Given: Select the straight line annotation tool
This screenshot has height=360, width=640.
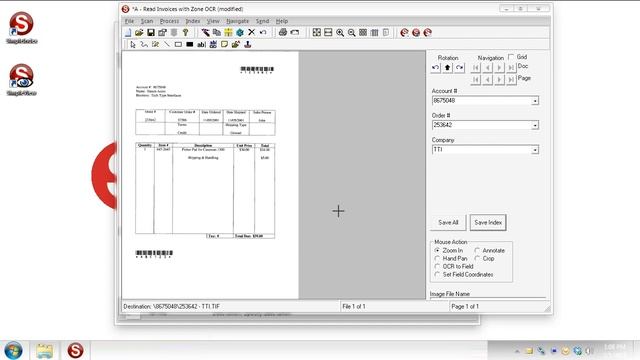Looking at the screenshot, I should click(x=167, y=44).
